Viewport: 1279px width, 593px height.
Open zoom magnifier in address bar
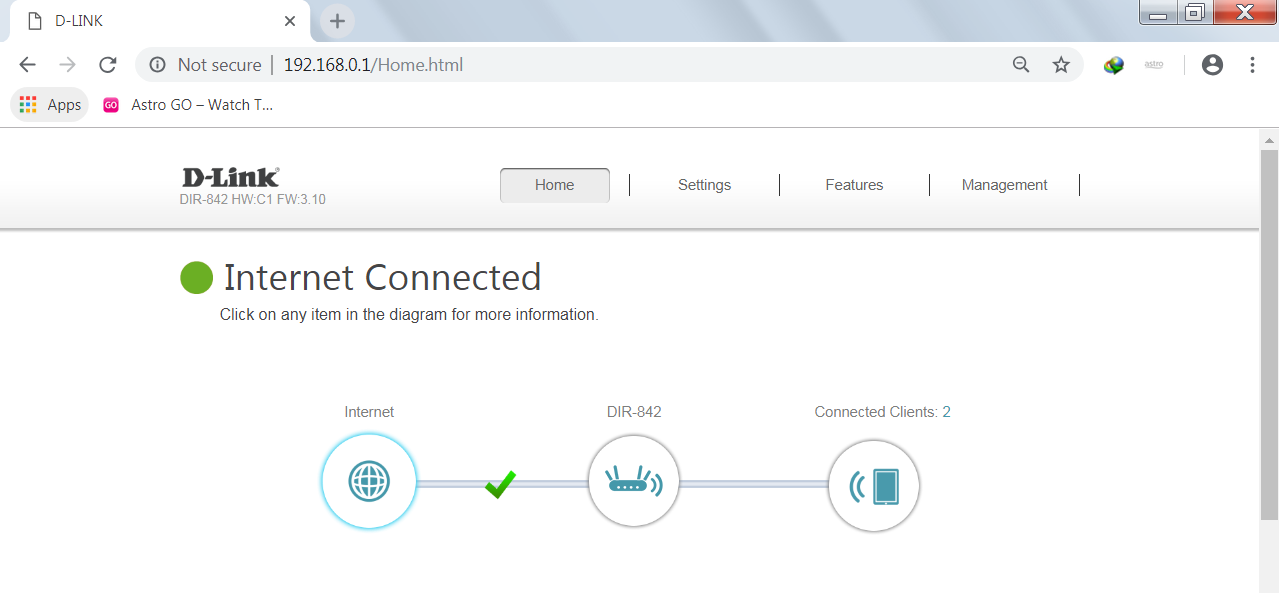1021,65
